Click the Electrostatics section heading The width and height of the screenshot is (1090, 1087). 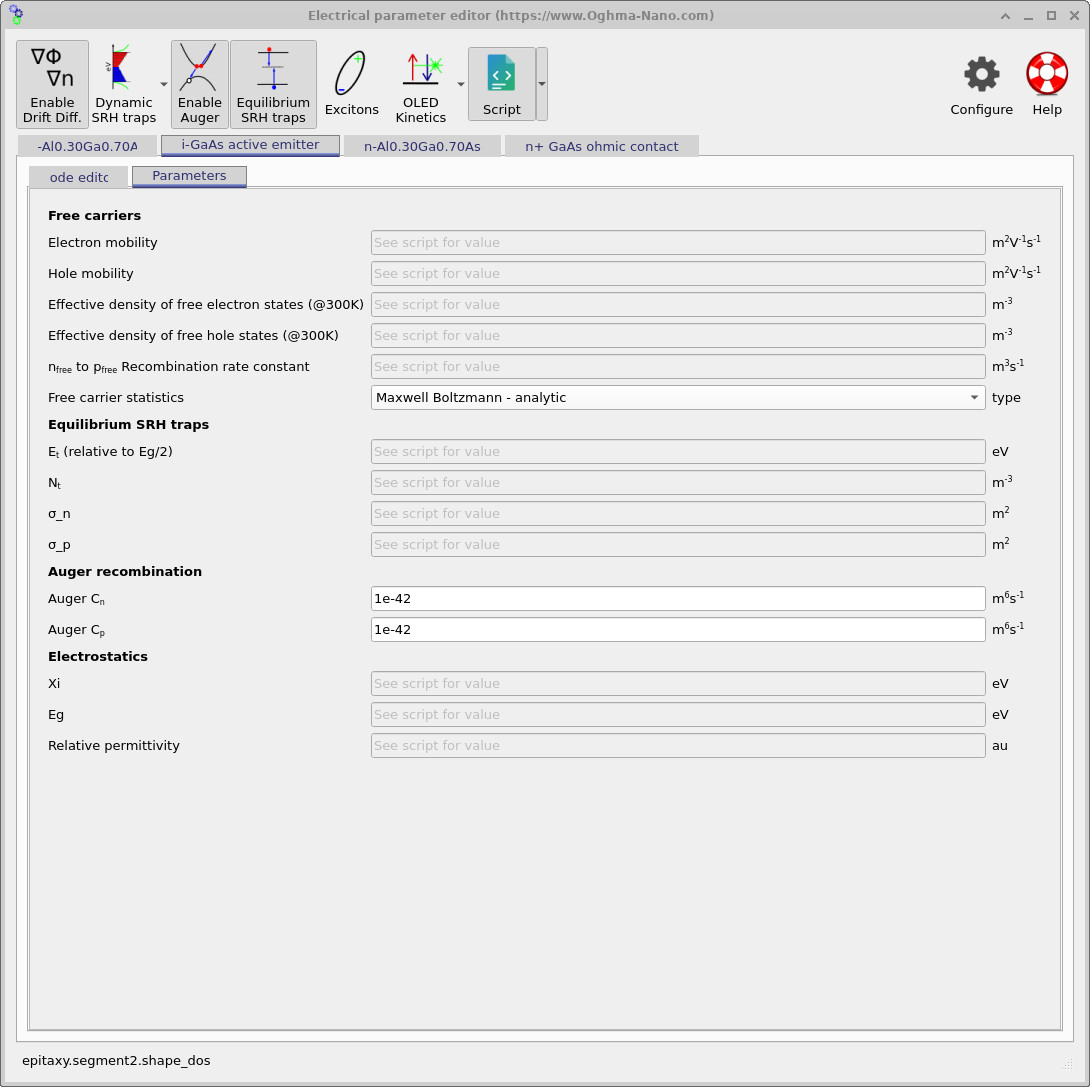[98, 657]
